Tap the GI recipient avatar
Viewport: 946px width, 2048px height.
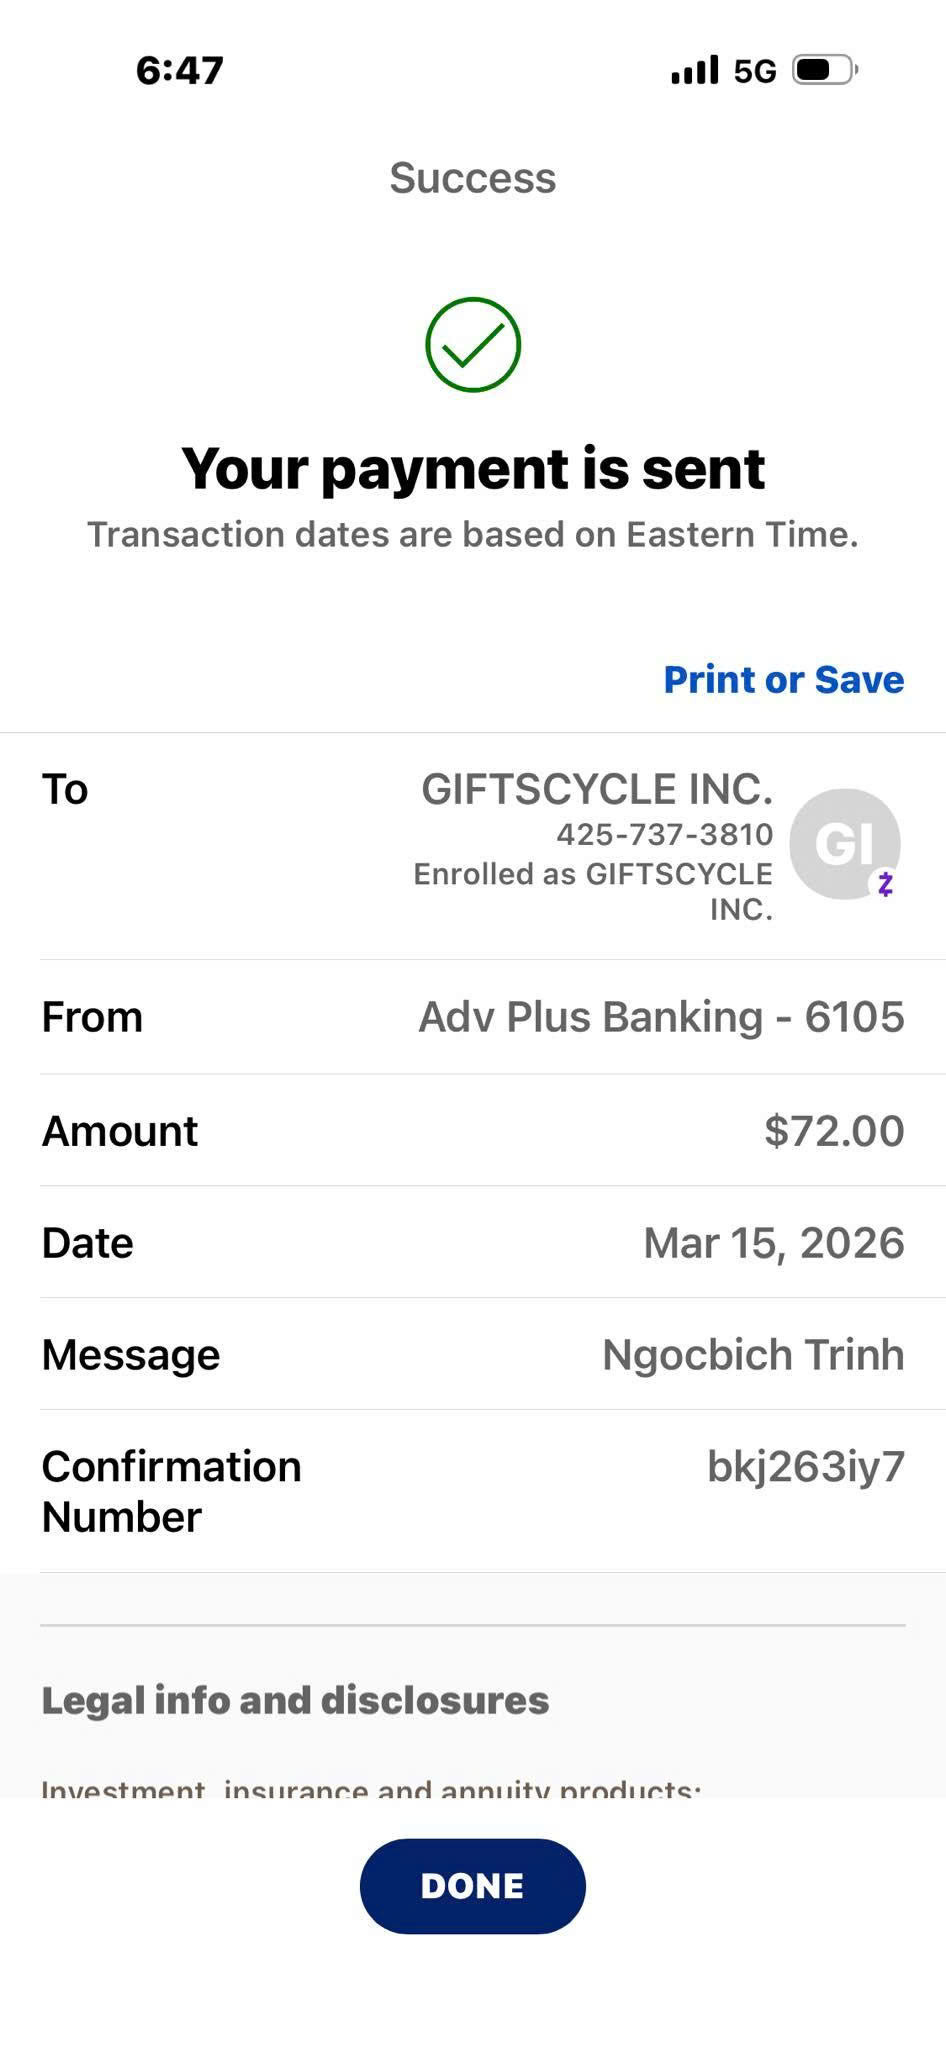pos(842,842)
